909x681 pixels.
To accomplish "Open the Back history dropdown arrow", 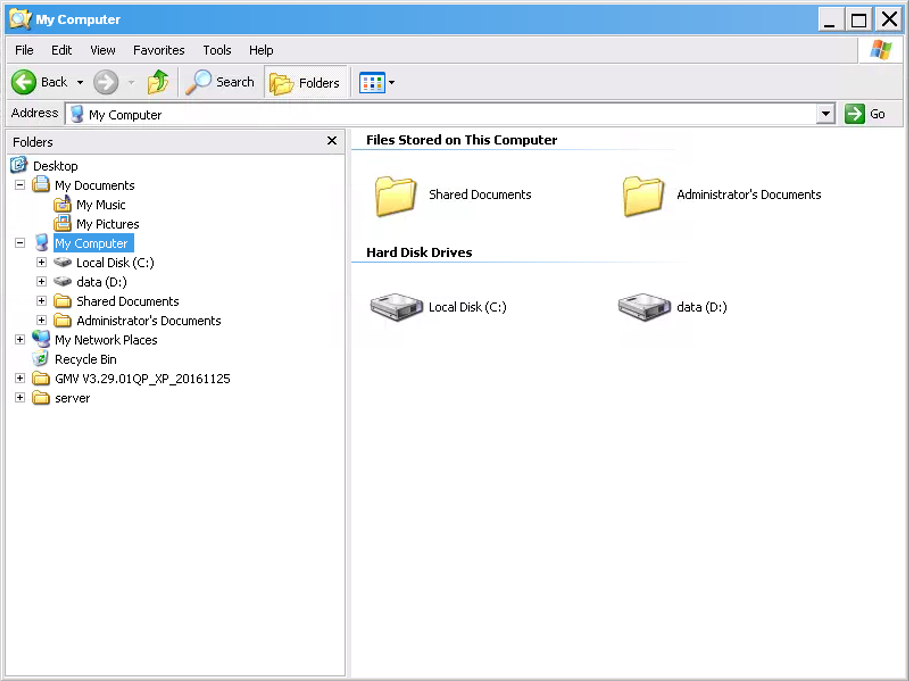I will tap(80, 83).
